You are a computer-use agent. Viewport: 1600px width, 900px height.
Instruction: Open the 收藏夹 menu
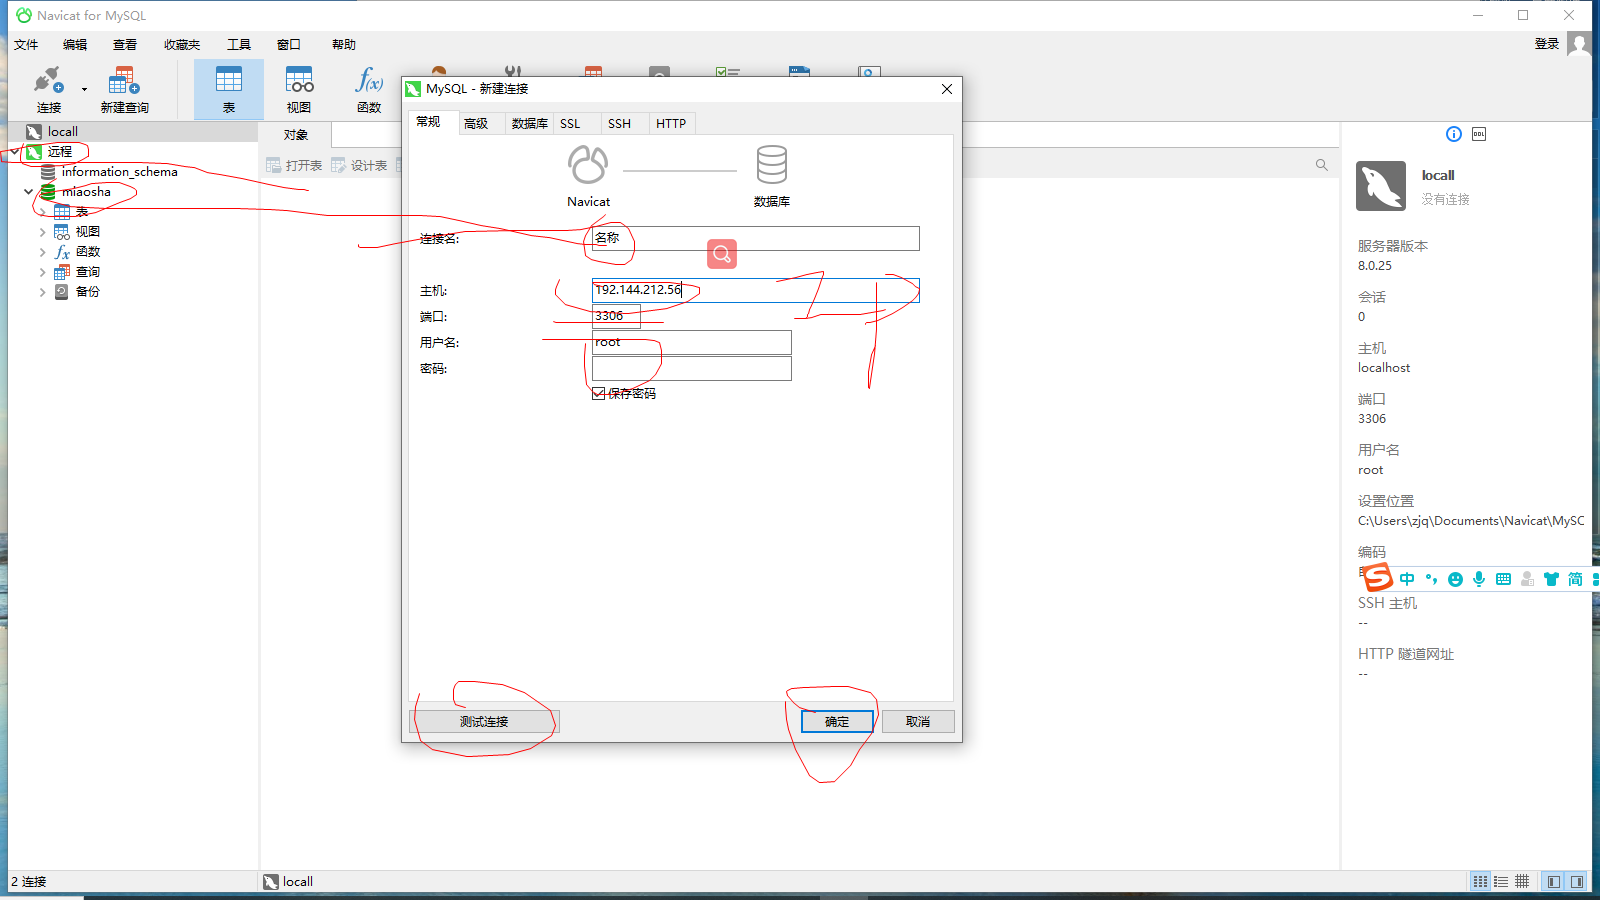tap(182, 44)
